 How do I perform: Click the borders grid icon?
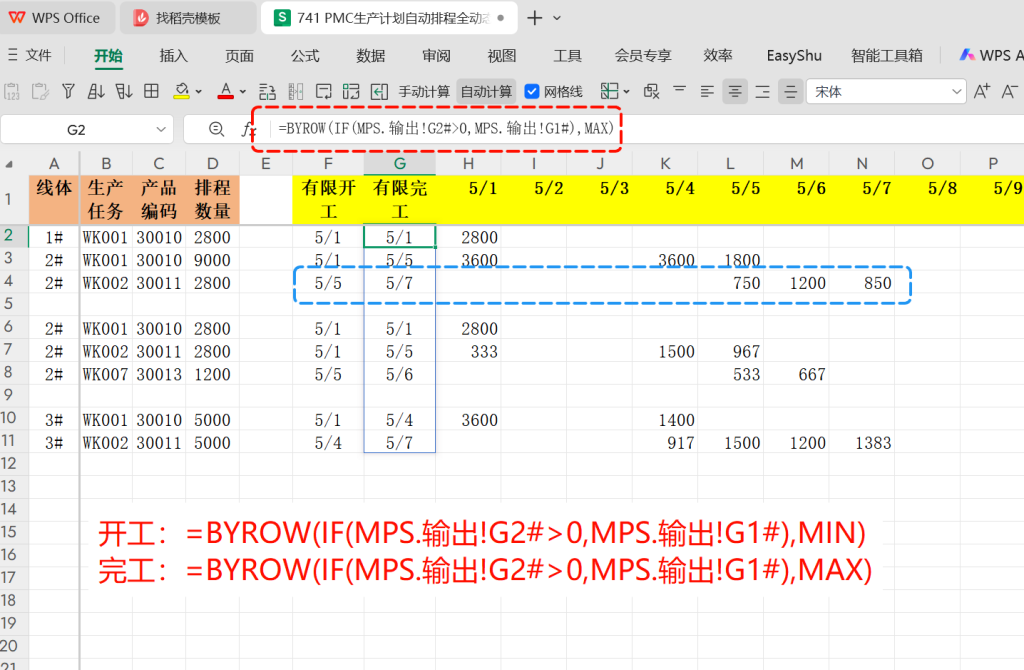[152, 91]
